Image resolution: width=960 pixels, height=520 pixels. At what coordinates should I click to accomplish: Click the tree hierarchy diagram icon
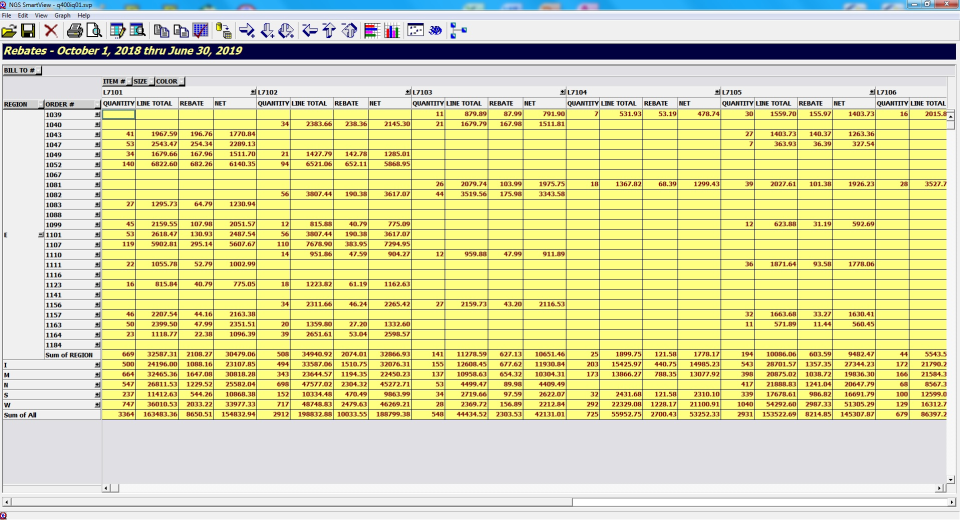coord(459,31)
